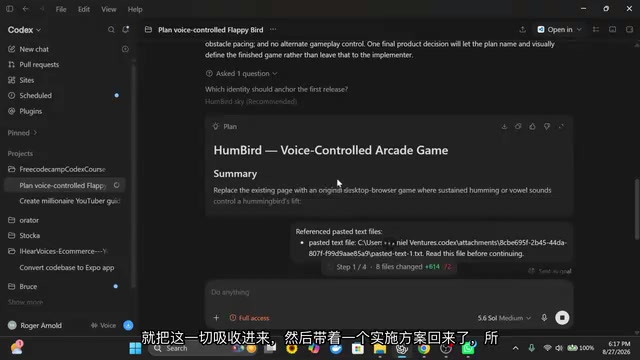Click the notification compose icon beside search
This screenshot has height=360, width=640.
126,29
